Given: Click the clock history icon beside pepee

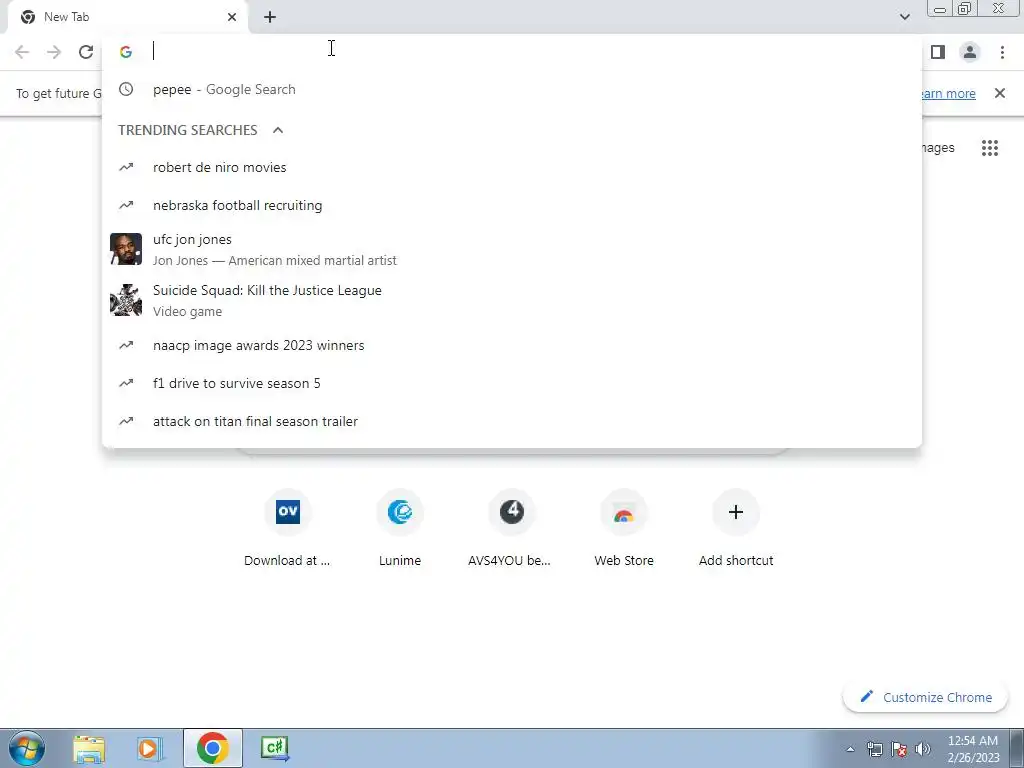Looking at the screenshot, I should pyautogui.click(x=126, y=89).
